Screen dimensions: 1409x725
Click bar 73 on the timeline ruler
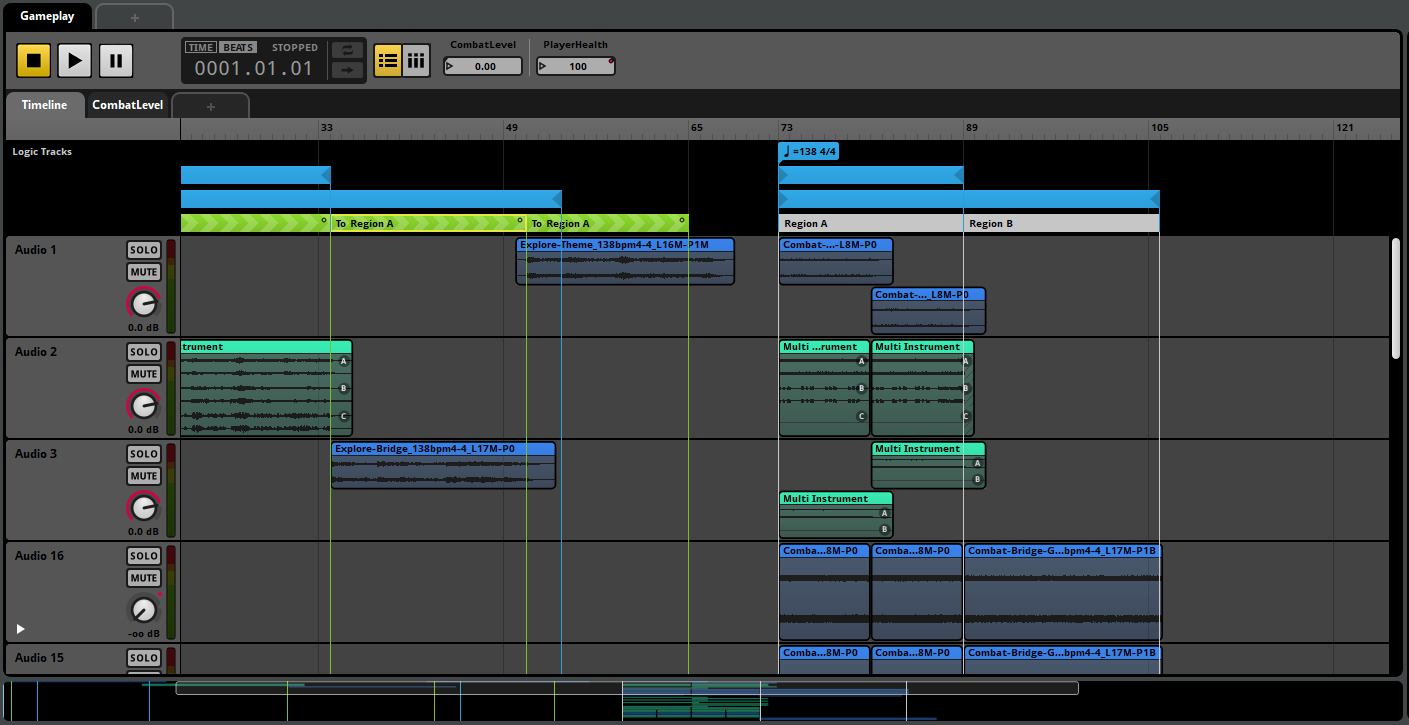(786, 128)
